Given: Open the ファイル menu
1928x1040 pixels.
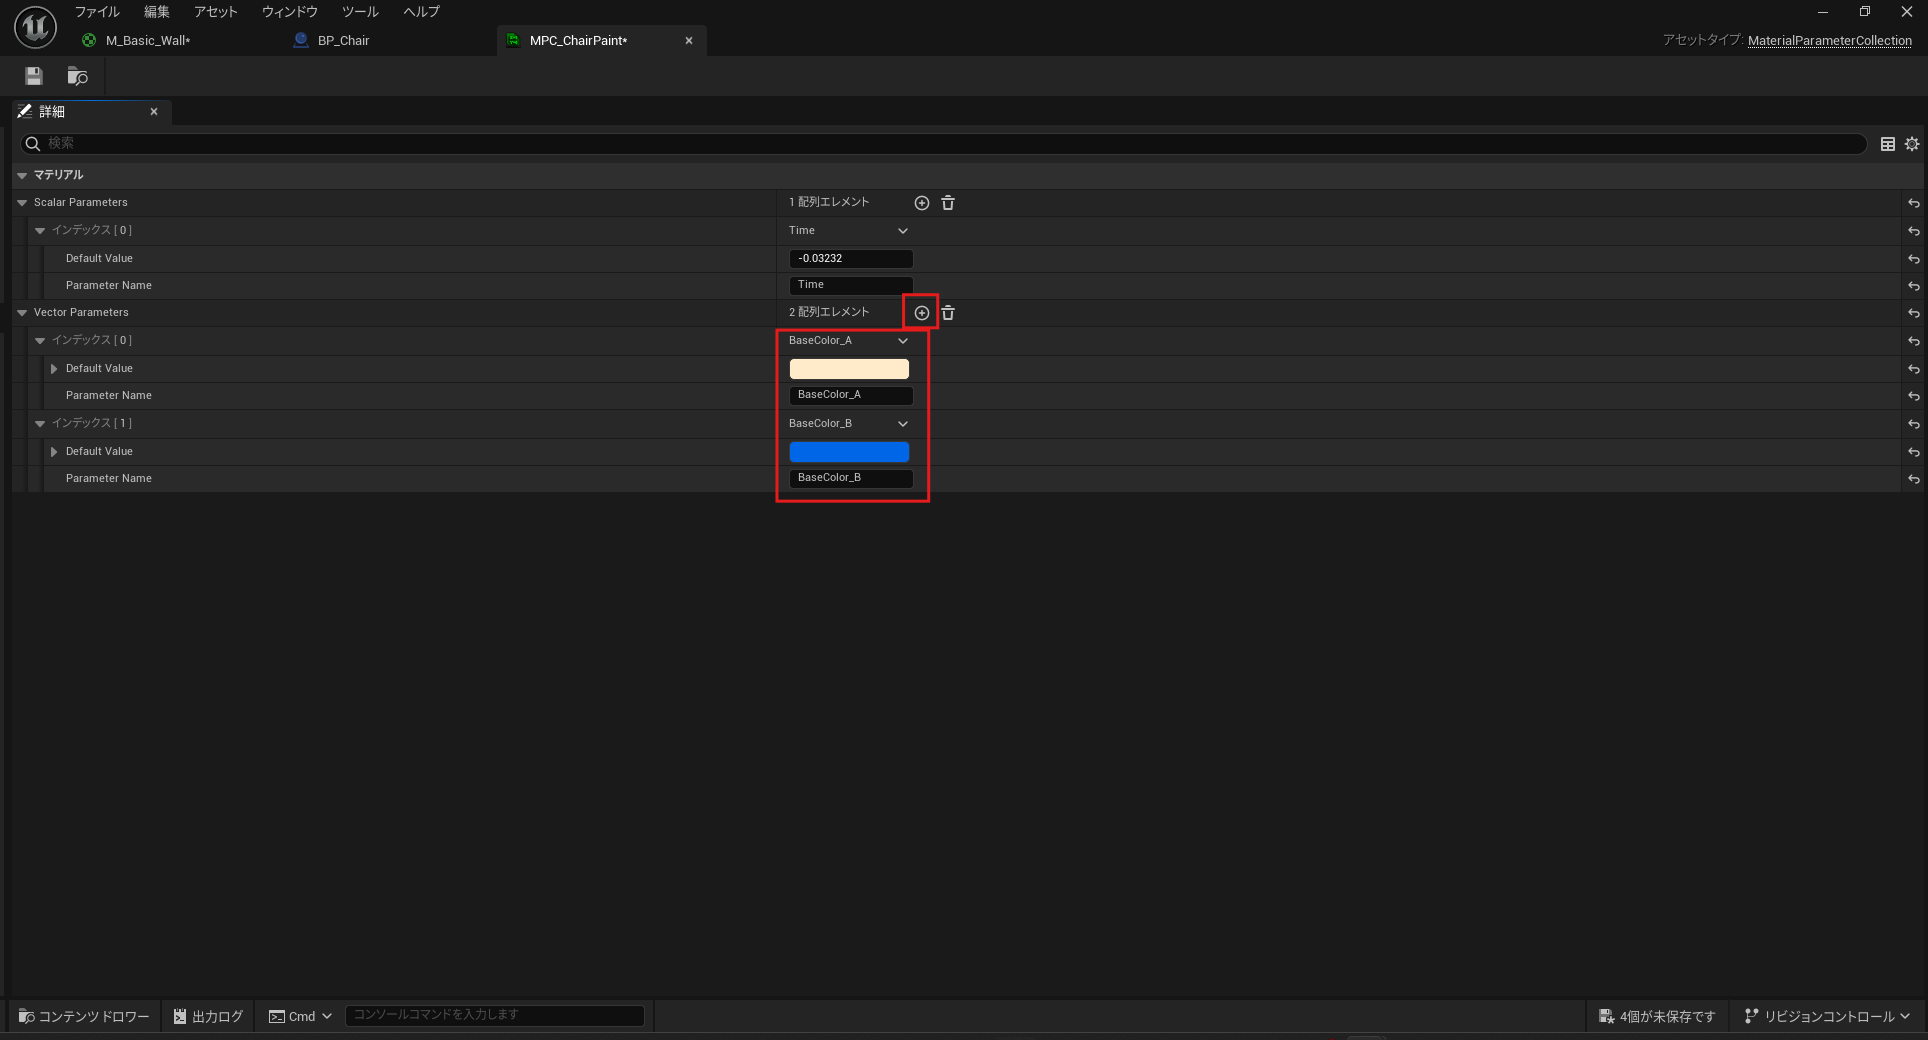Looking at the screenshot, I should pyautogui.click(x=97, y=12).
